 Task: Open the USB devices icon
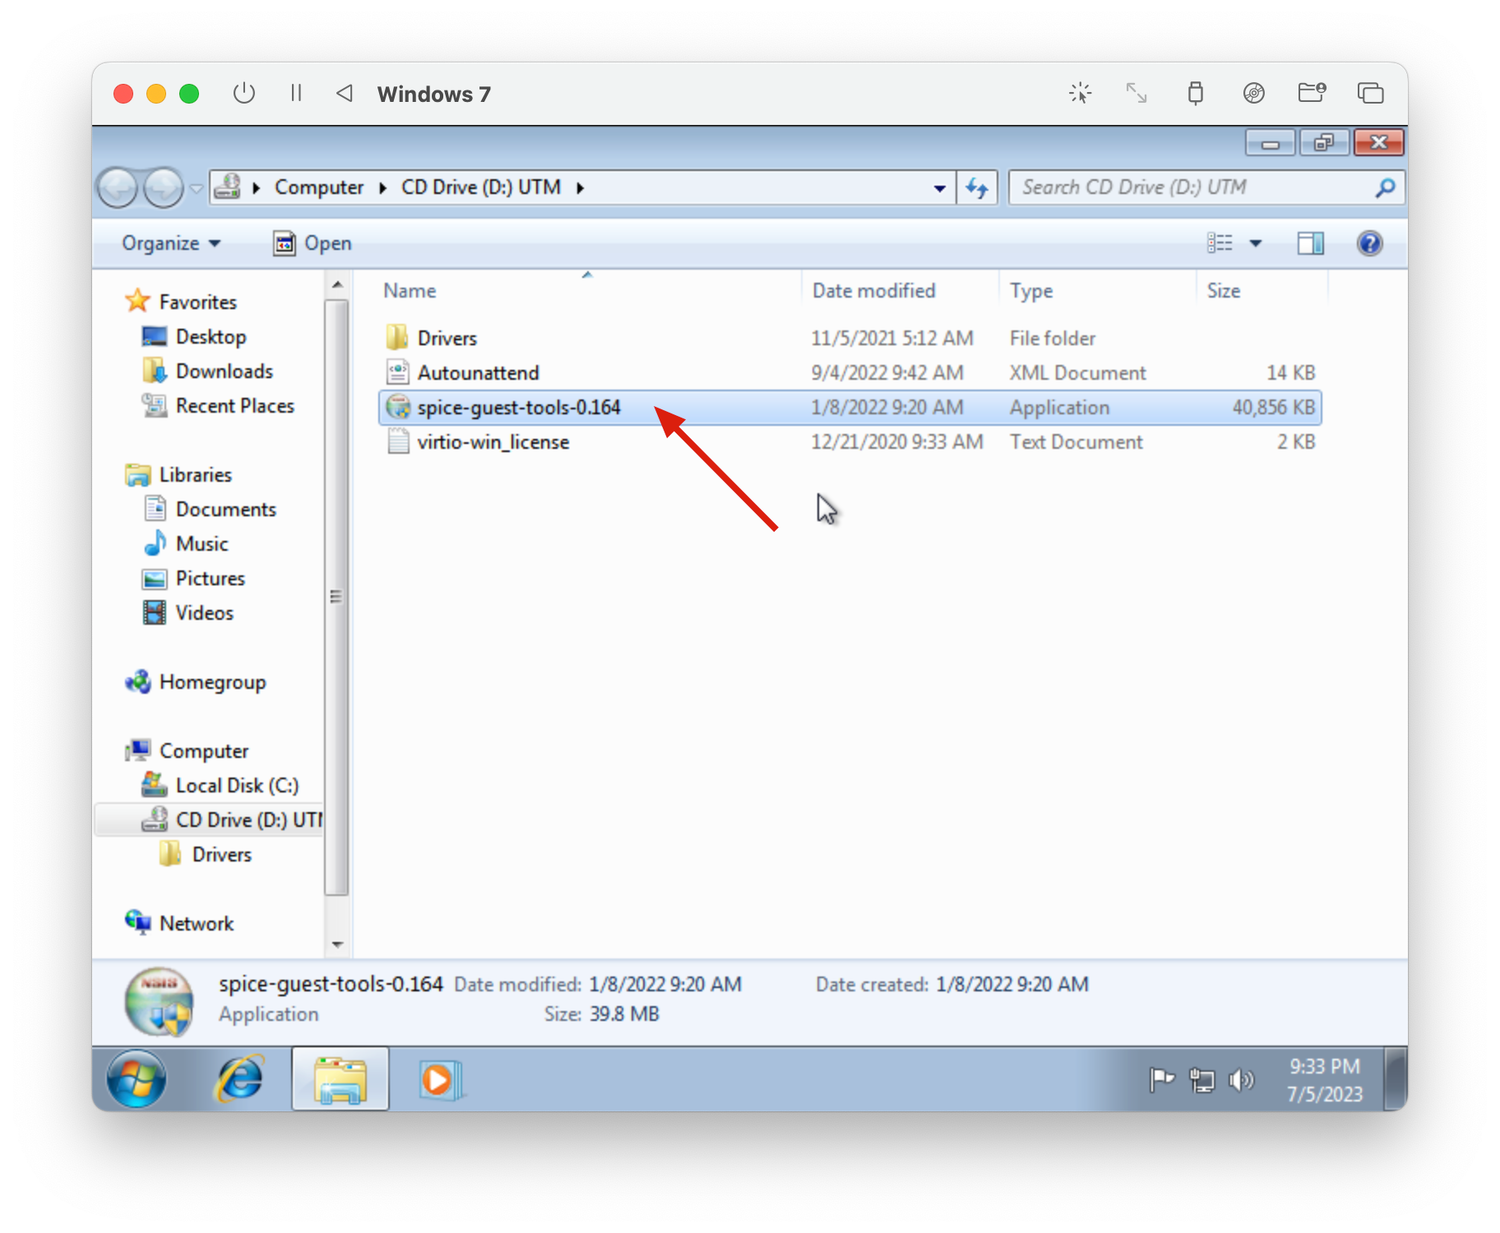1195,93
